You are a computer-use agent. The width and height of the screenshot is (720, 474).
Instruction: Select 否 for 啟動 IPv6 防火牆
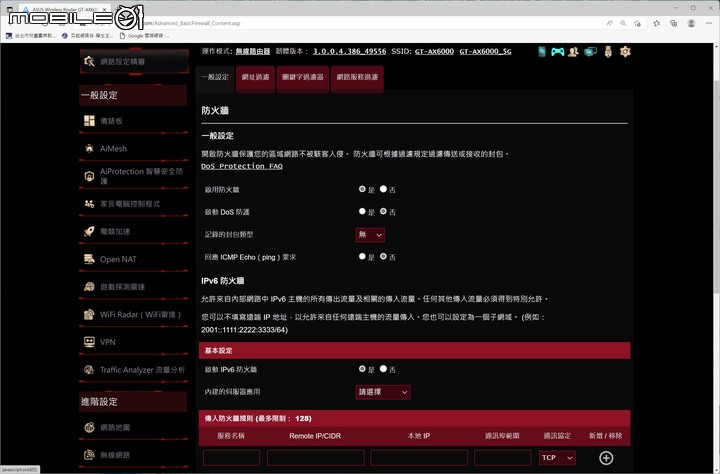(383, 369)
